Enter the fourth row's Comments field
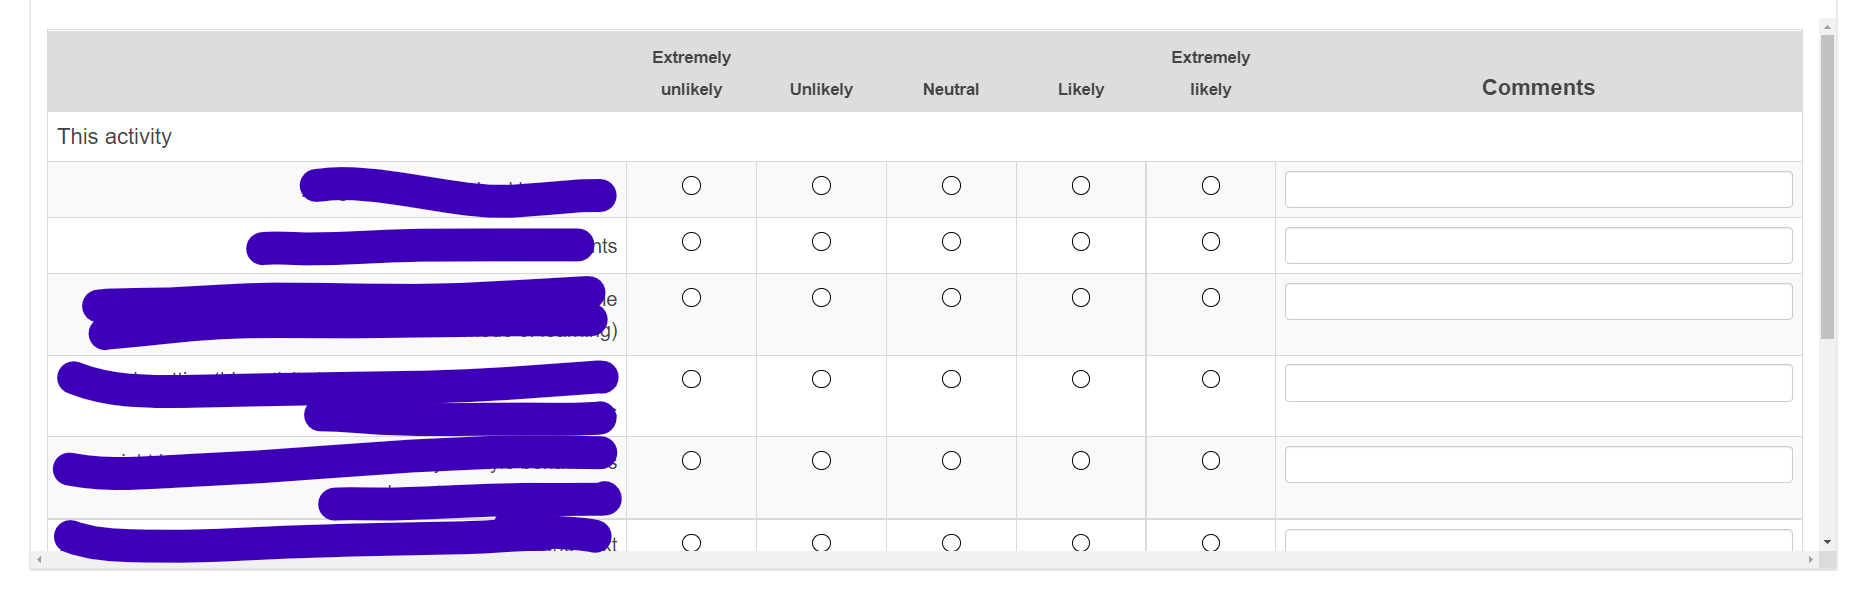Viewport: 1876px width, 606px height. point(1538,383)
